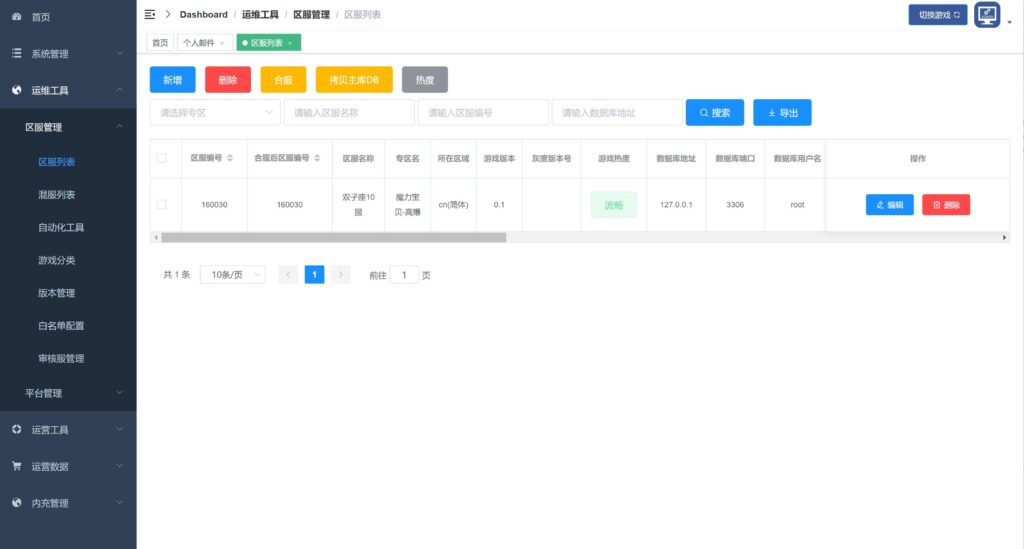Expand the 内充管理 menu

coord(68,503)
